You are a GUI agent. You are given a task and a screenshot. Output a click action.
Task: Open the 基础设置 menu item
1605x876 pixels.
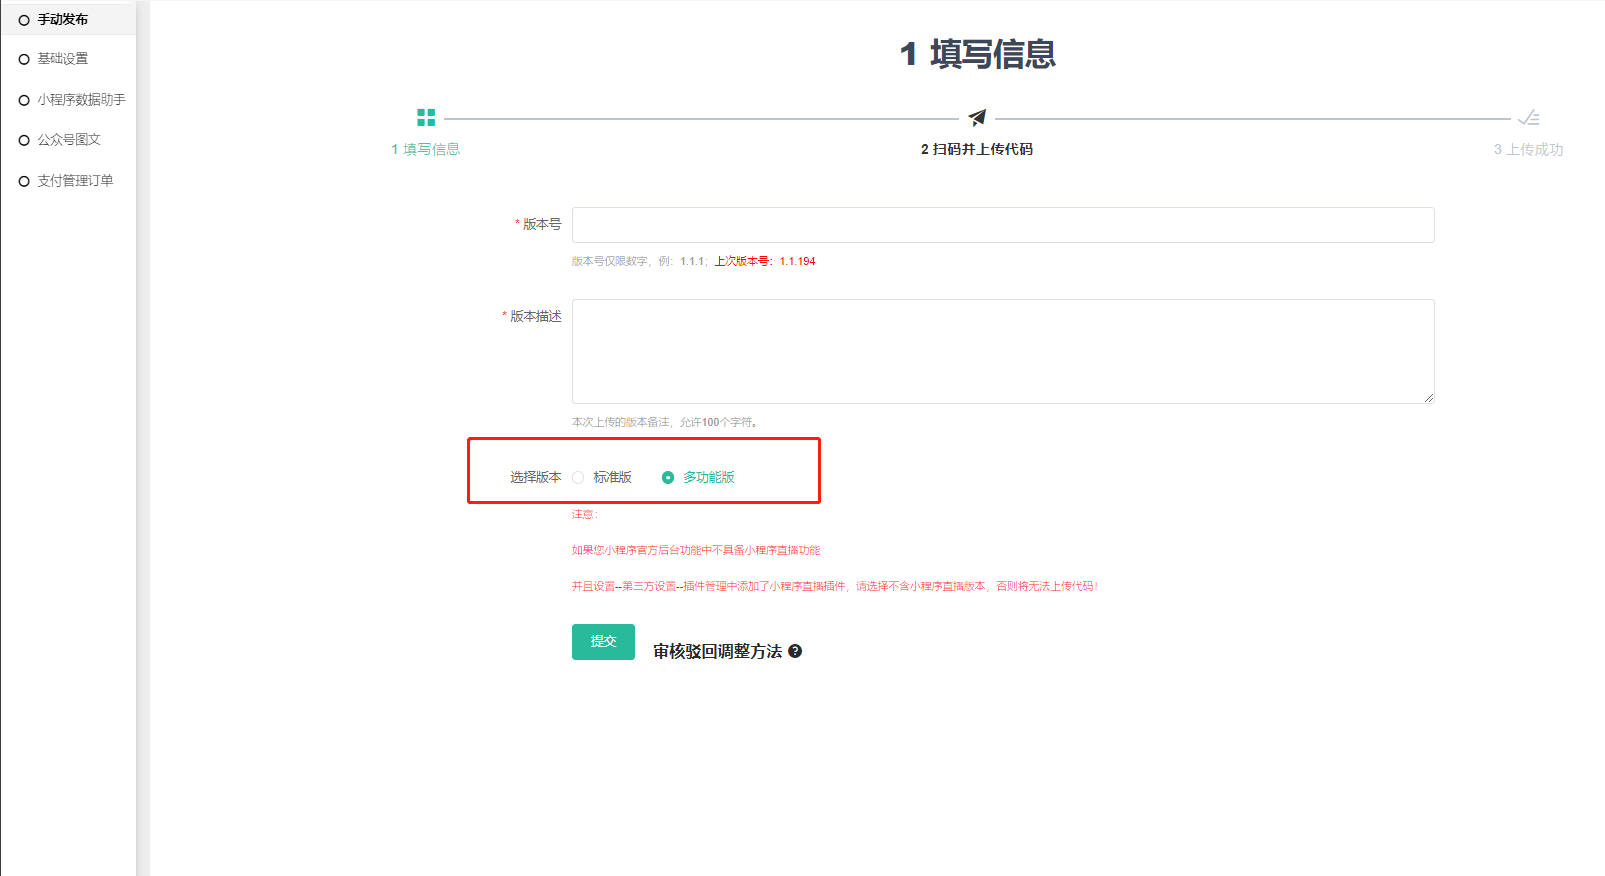pyautogui.click(x=63, y=59)
